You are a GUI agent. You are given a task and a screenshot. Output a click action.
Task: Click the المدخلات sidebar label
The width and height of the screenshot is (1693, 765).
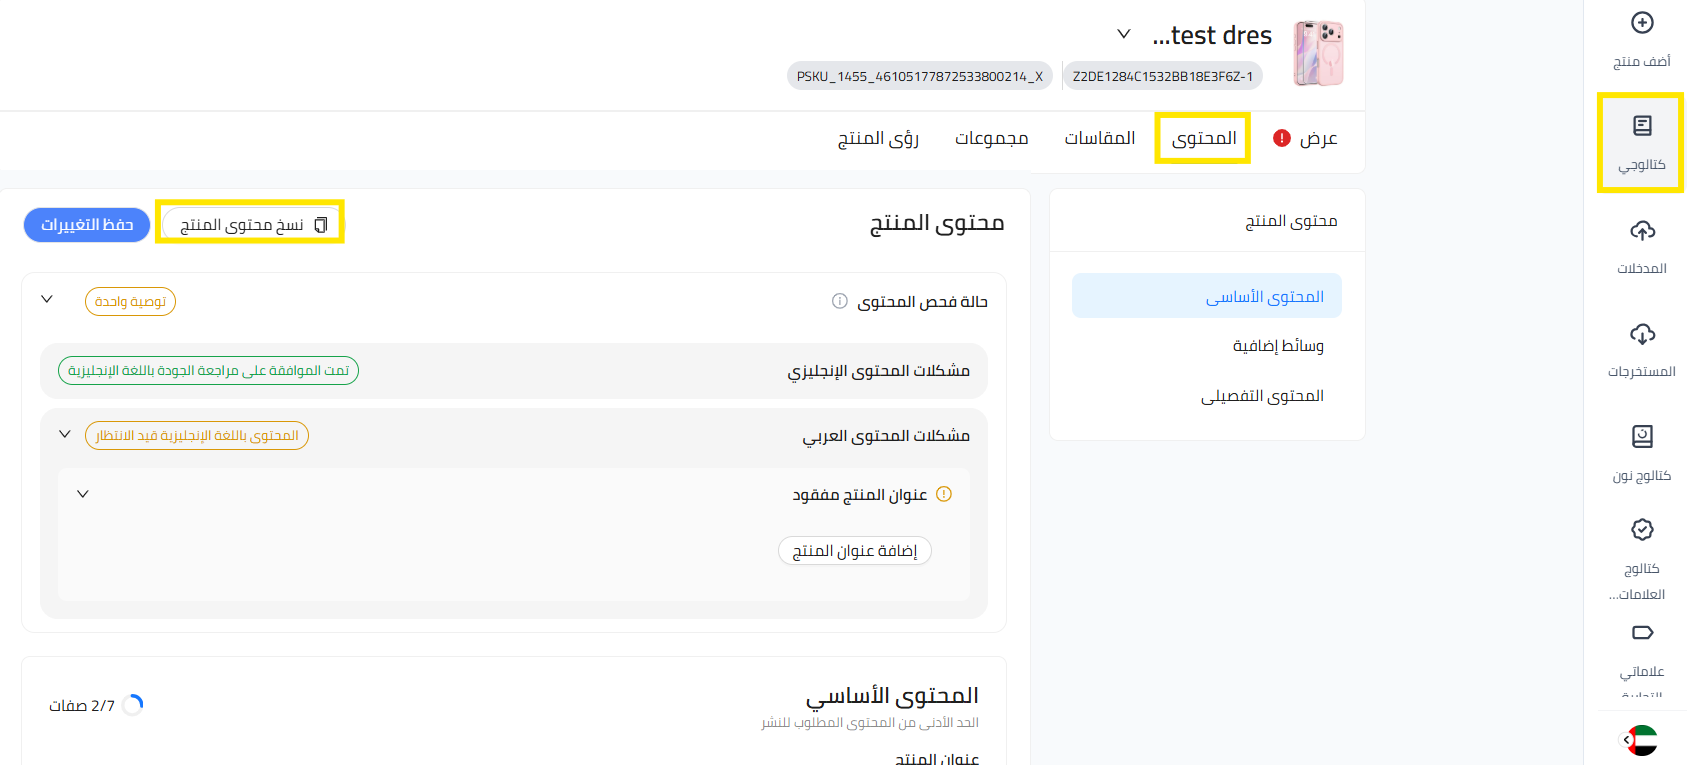tap(1642, 268)
